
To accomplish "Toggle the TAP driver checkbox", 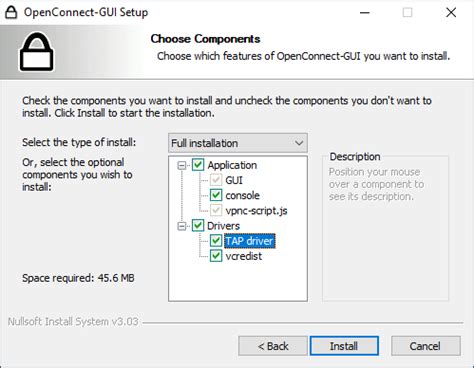I will (x=216, y=241).
